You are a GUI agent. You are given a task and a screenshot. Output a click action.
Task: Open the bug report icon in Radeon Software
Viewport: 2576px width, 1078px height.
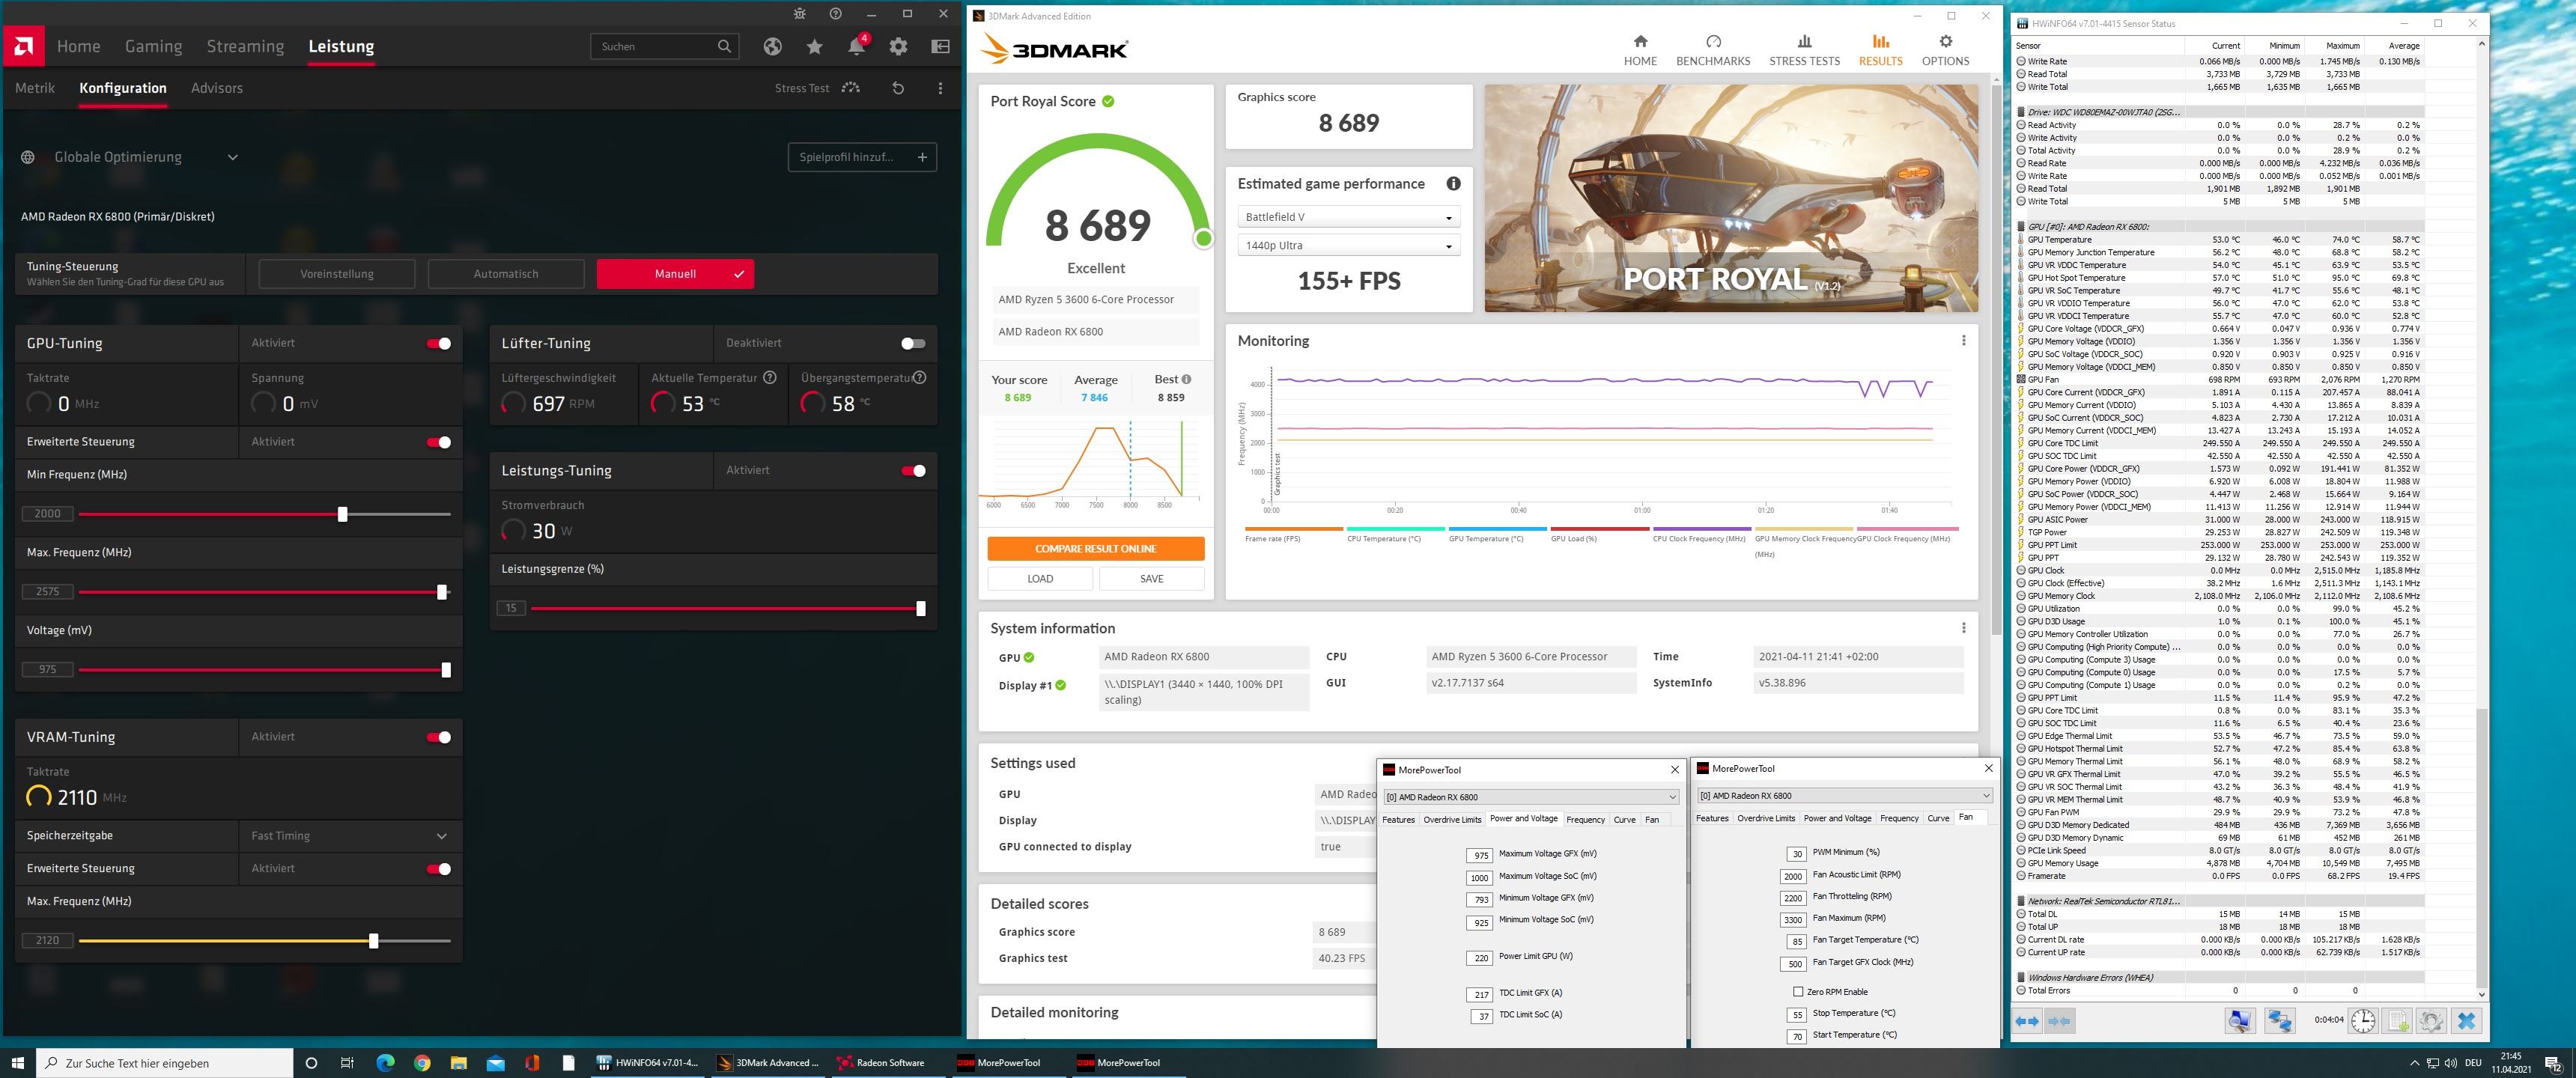coord(799,14)
